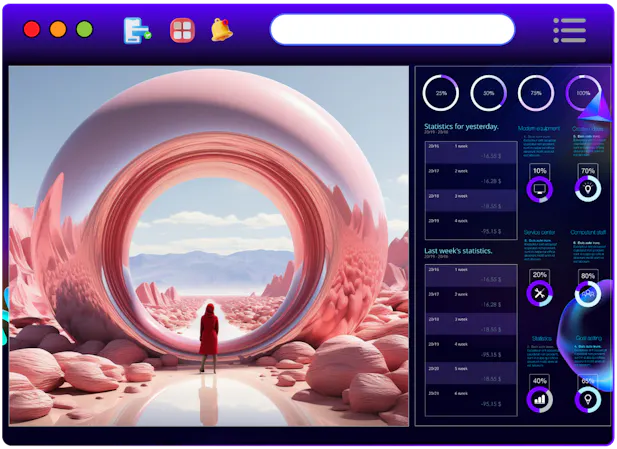Open the yellow notification bell
The image size is (617, 449).
[x=222, y=30]
